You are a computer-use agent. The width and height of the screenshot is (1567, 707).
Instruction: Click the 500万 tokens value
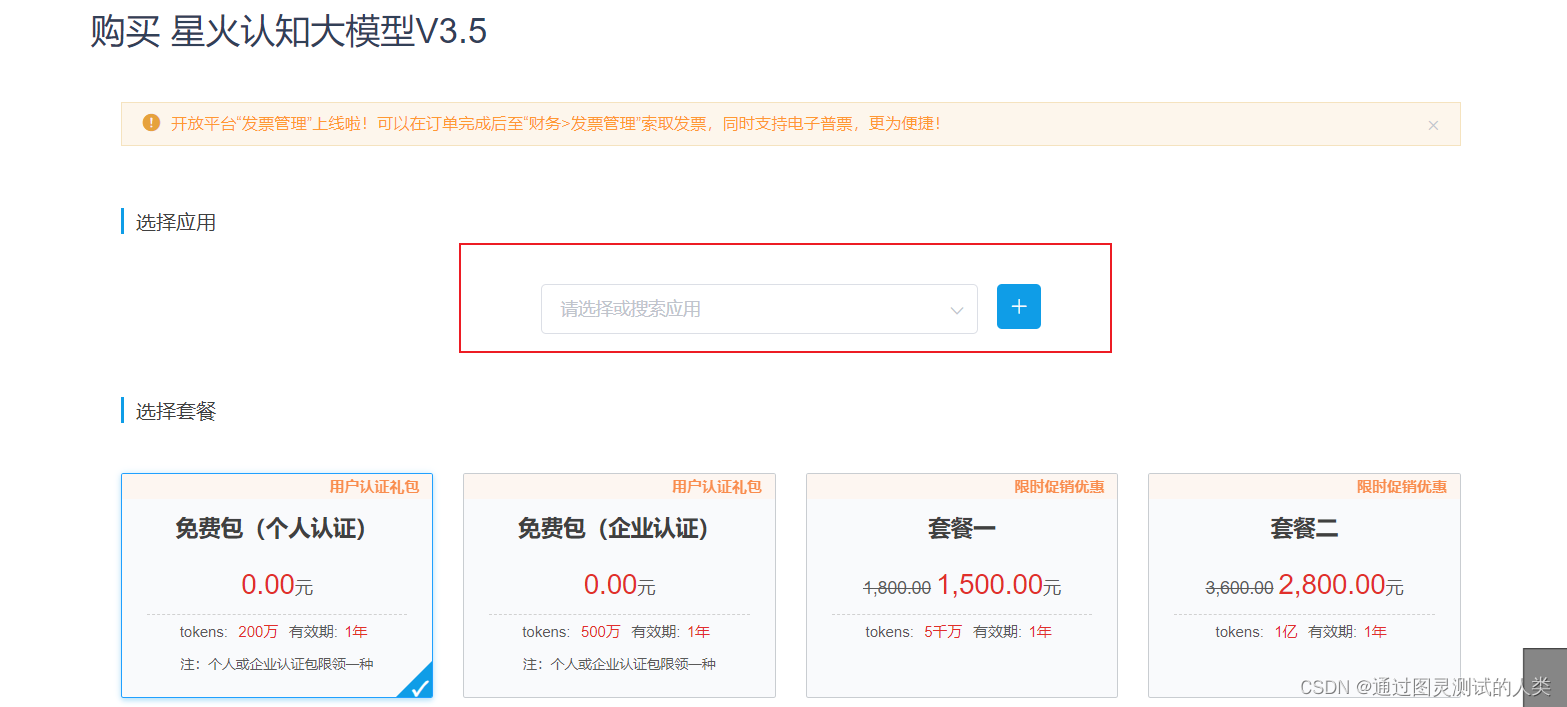click(x=600, y=632)
